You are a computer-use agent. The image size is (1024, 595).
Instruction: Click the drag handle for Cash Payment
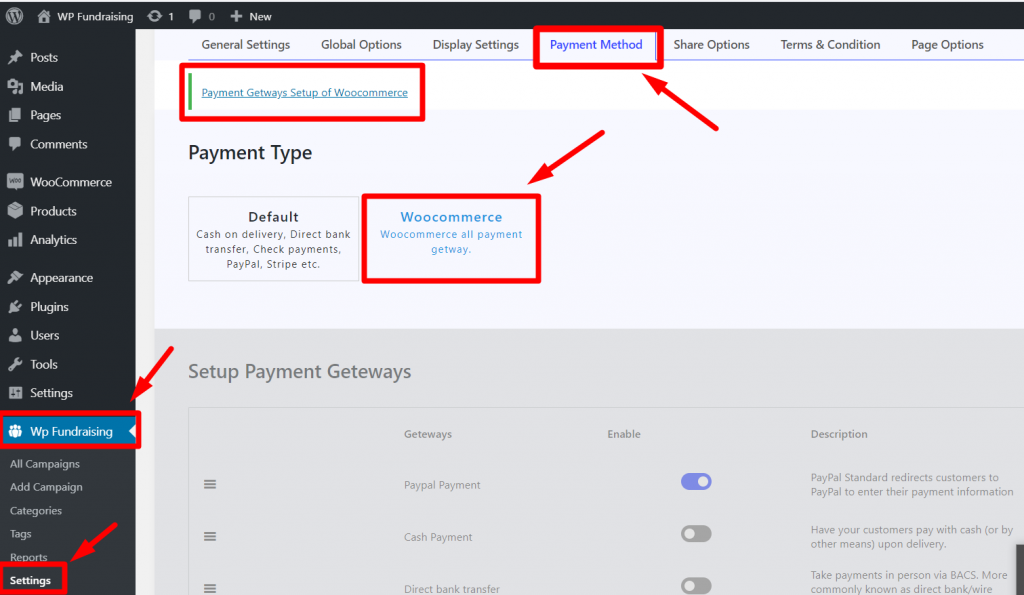(x=210, y=536)
